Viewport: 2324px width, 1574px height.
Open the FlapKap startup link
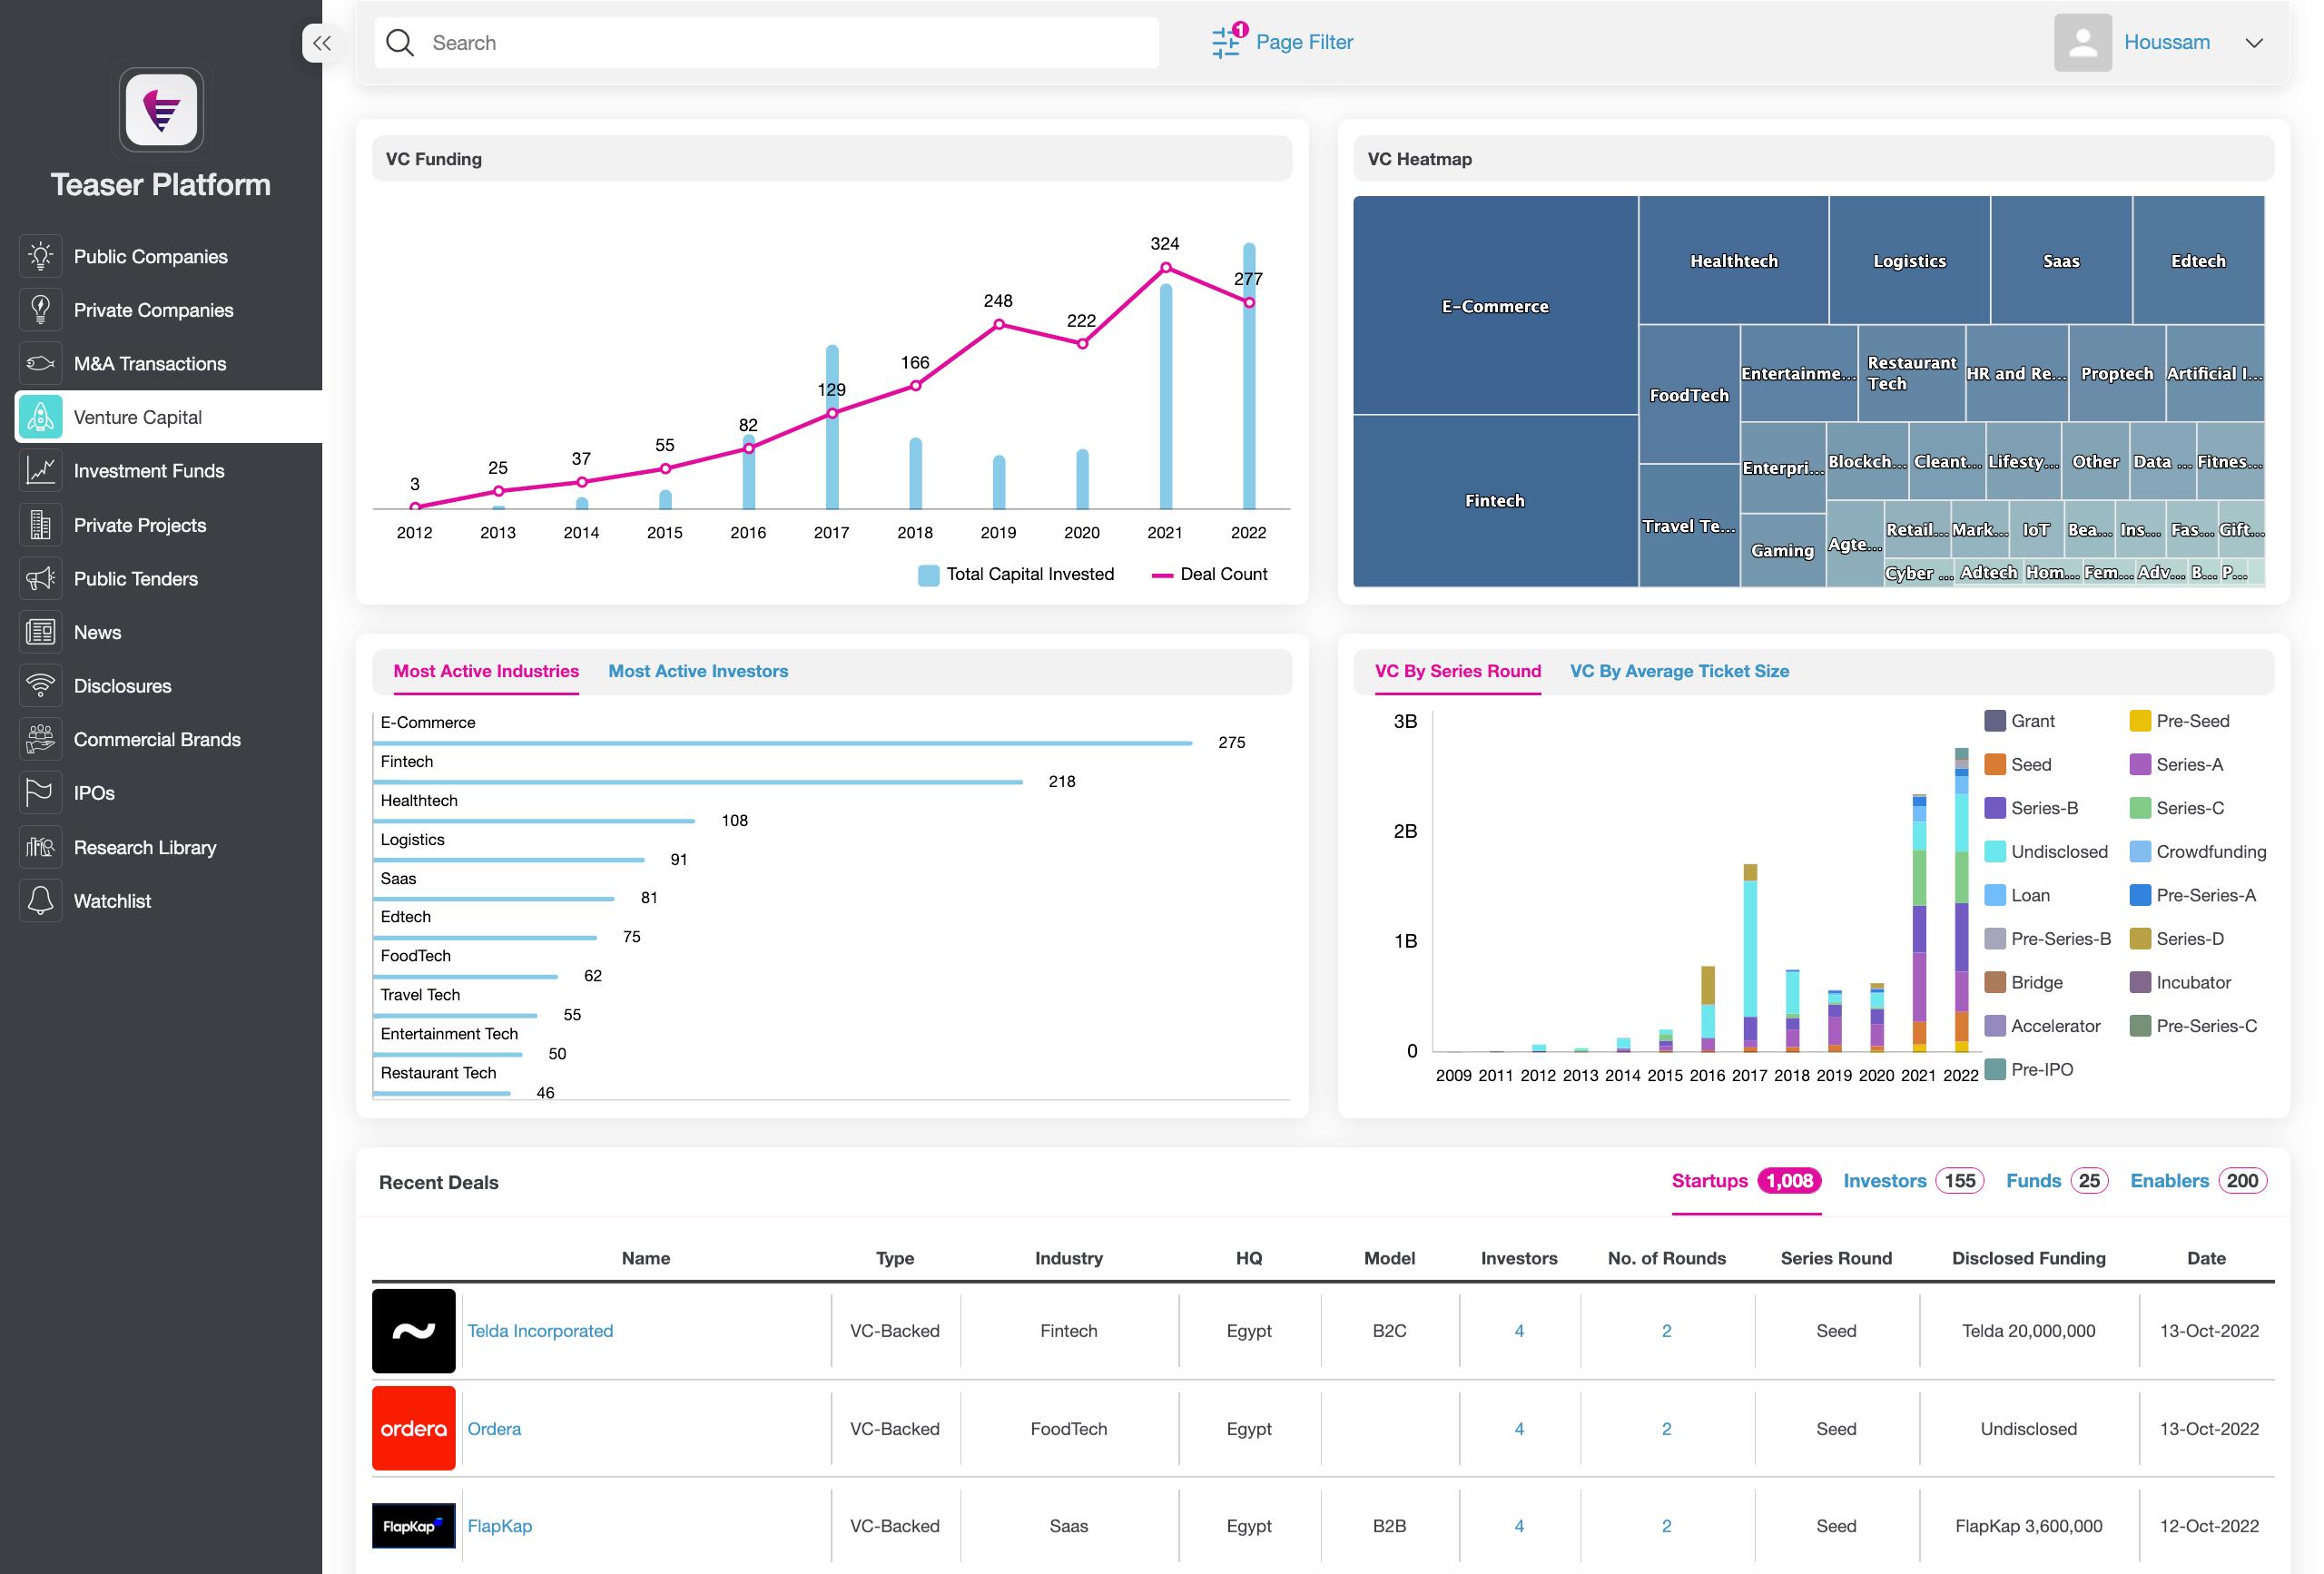pos(500,1526)
